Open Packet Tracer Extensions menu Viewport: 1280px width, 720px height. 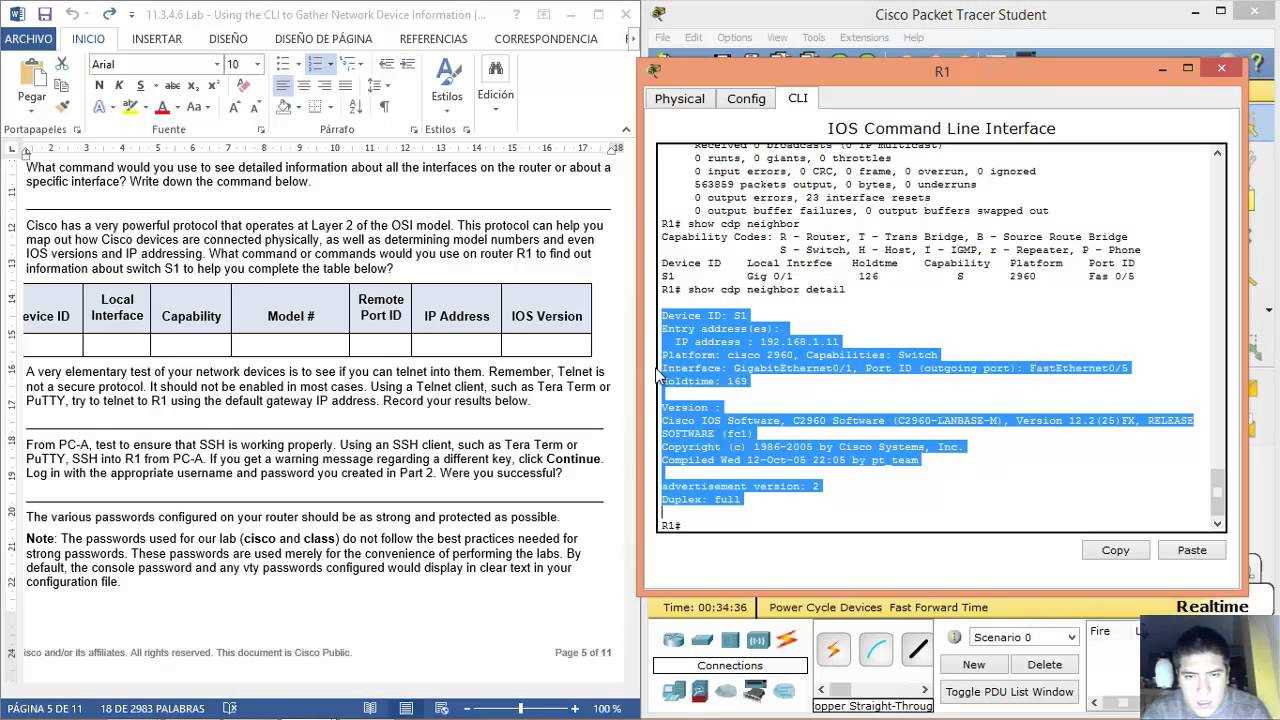(864, 38)
